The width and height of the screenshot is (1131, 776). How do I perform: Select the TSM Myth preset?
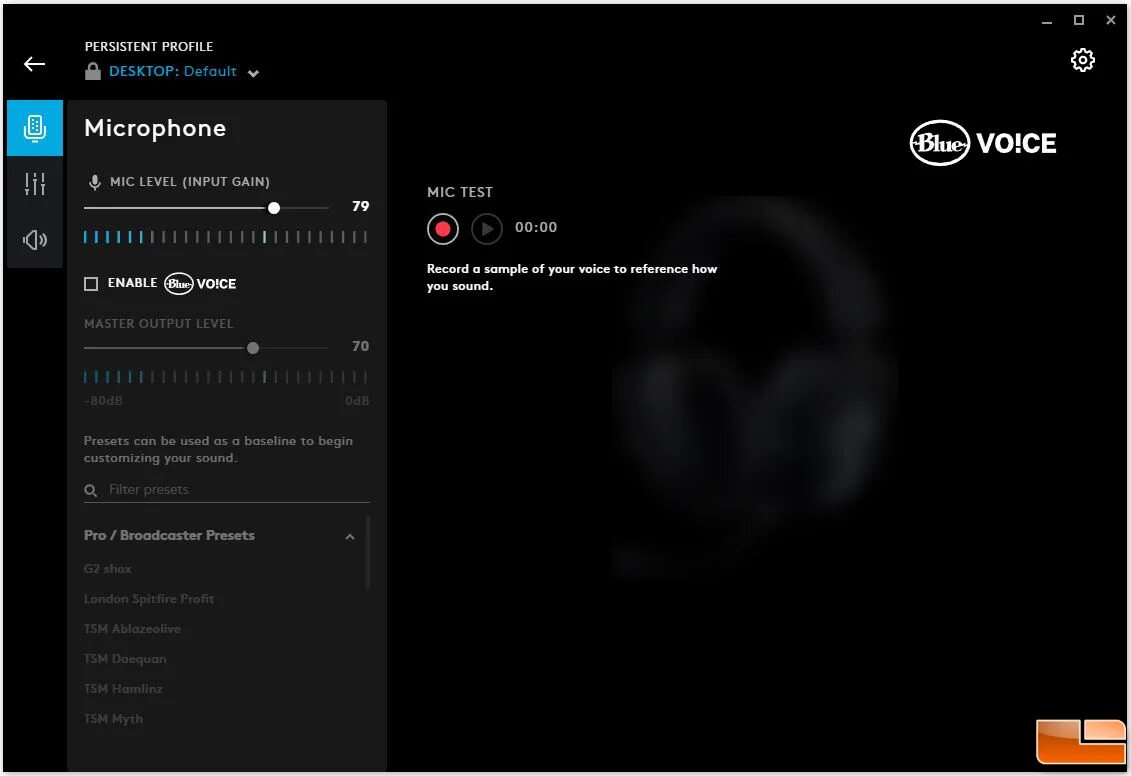[x=113, y=719]
